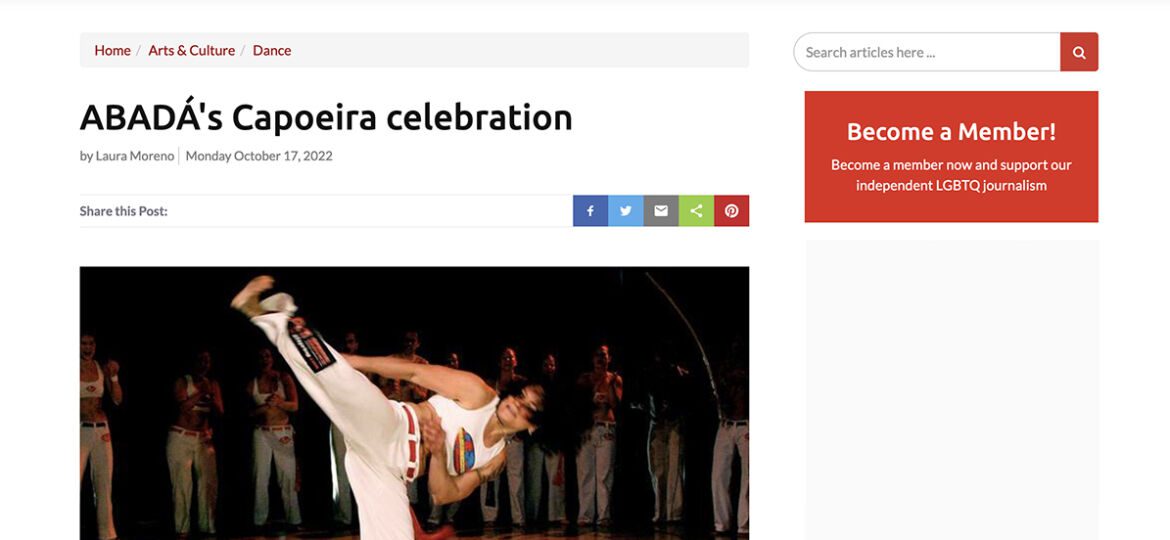The width and height of the screenshot is (1170, 540).
Task: Click the Share this Post label
Action: pyautogui.click(x=124, y=211)
